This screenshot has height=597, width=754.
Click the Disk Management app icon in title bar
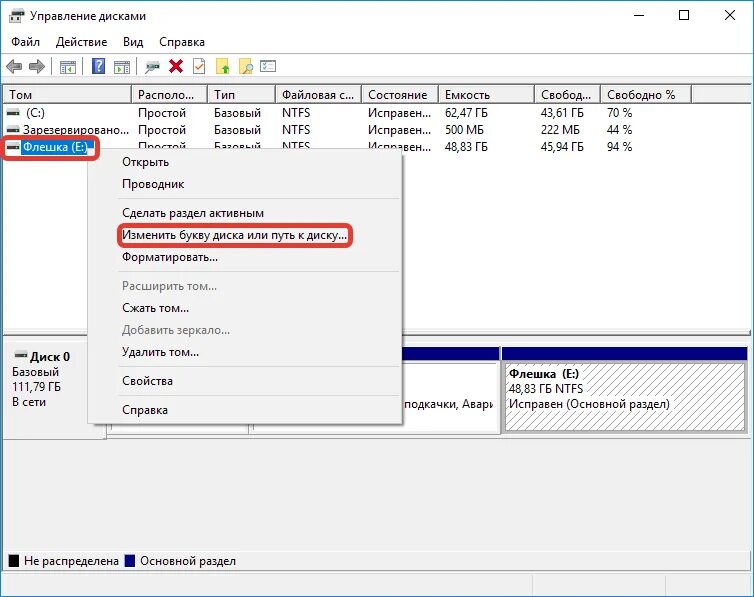[16, 15]
